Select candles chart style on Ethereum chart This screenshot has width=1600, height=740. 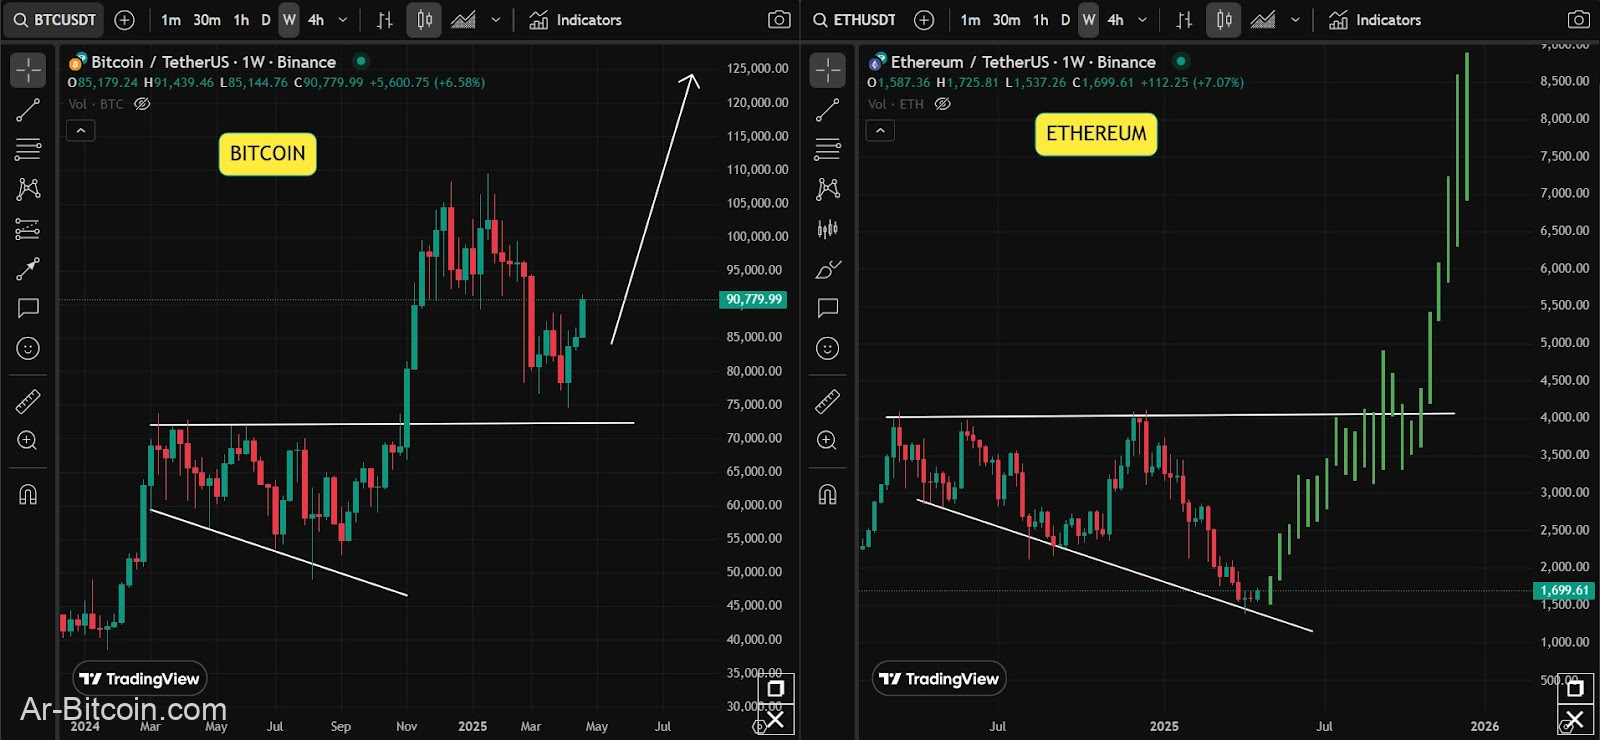coord(1224,20)
